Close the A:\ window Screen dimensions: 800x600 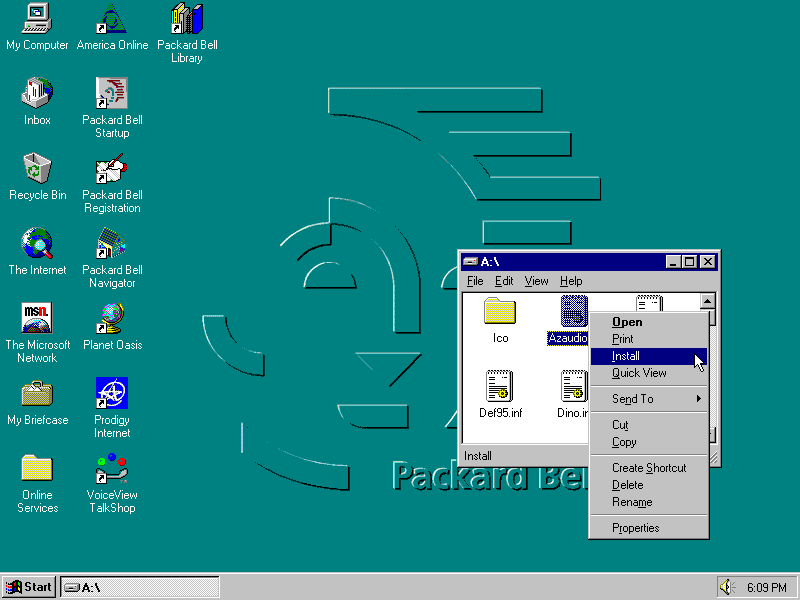point(708,262)
